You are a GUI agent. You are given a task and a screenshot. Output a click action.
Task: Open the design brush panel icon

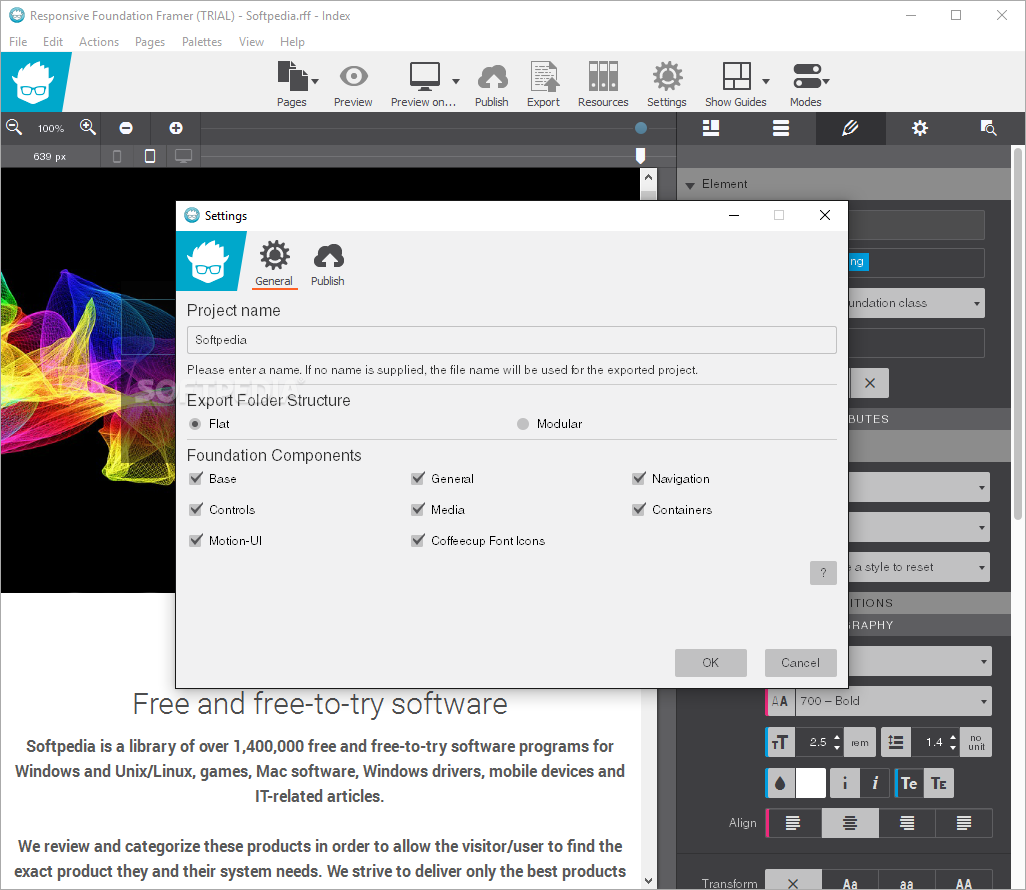click(x=850, y=128)
